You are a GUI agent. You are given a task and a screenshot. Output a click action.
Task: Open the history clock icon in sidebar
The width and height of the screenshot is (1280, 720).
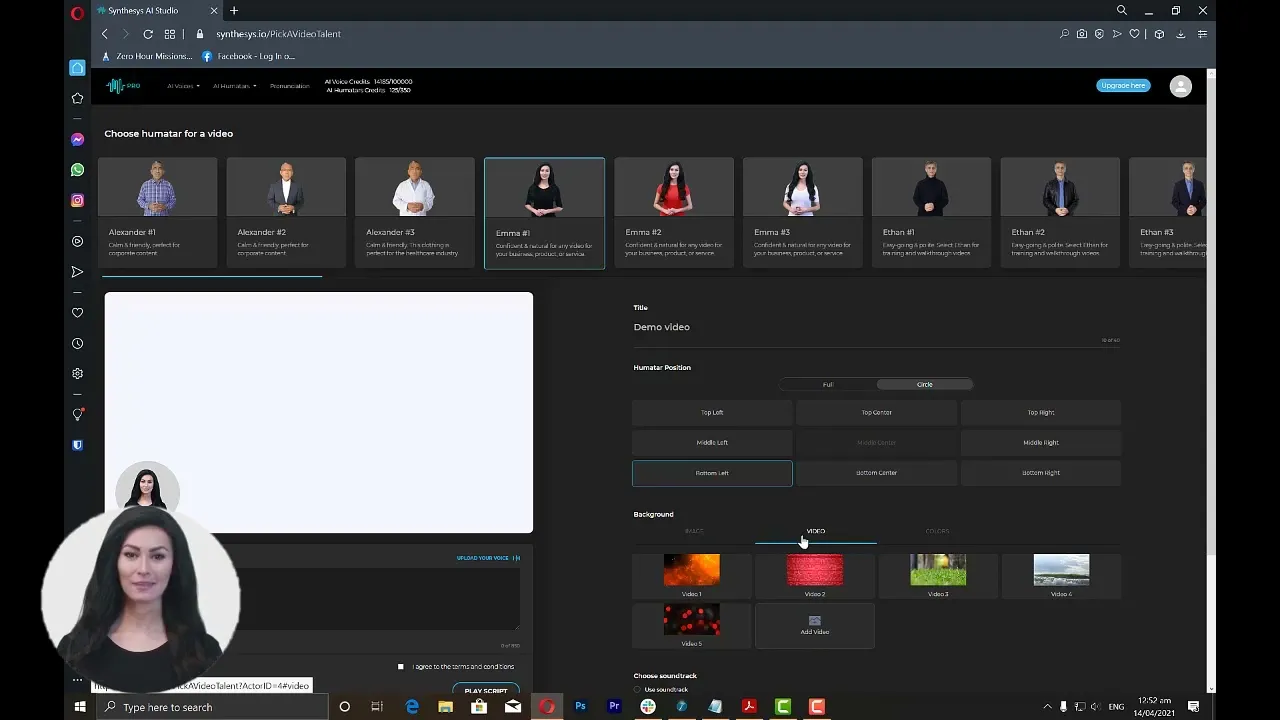coord(77,343)
